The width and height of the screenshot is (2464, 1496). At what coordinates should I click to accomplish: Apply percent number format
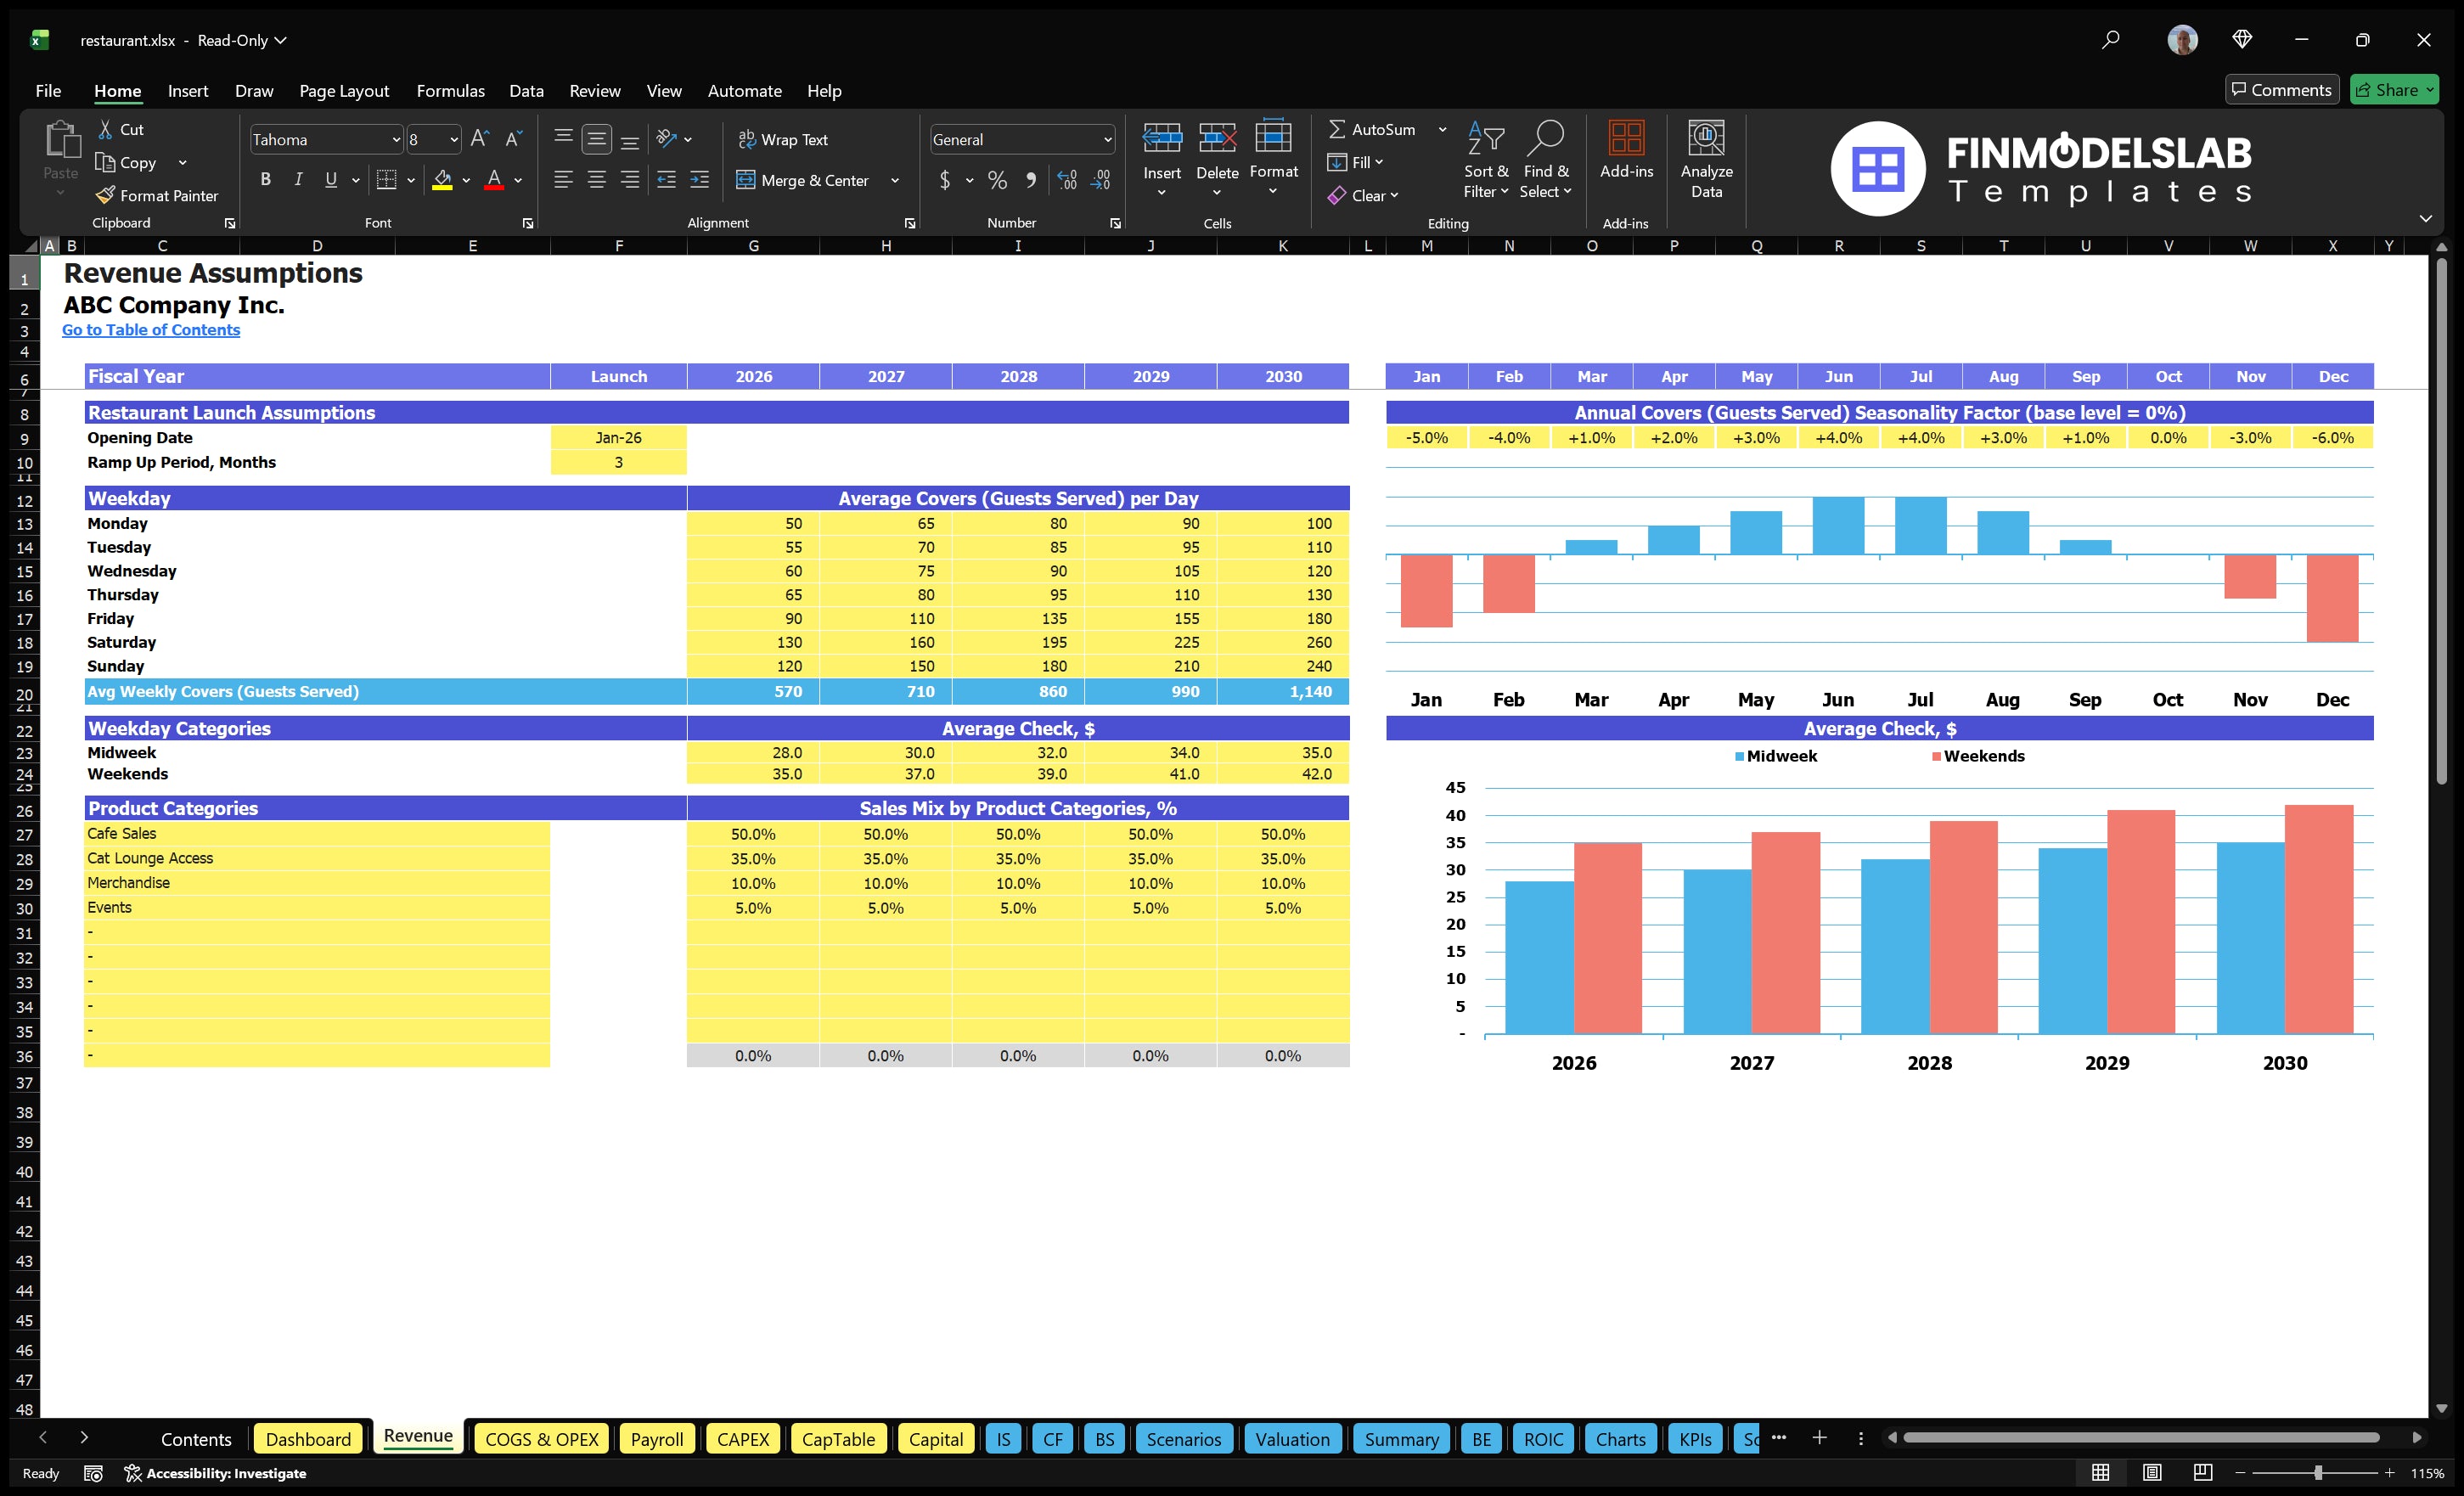tap(997, 181)
